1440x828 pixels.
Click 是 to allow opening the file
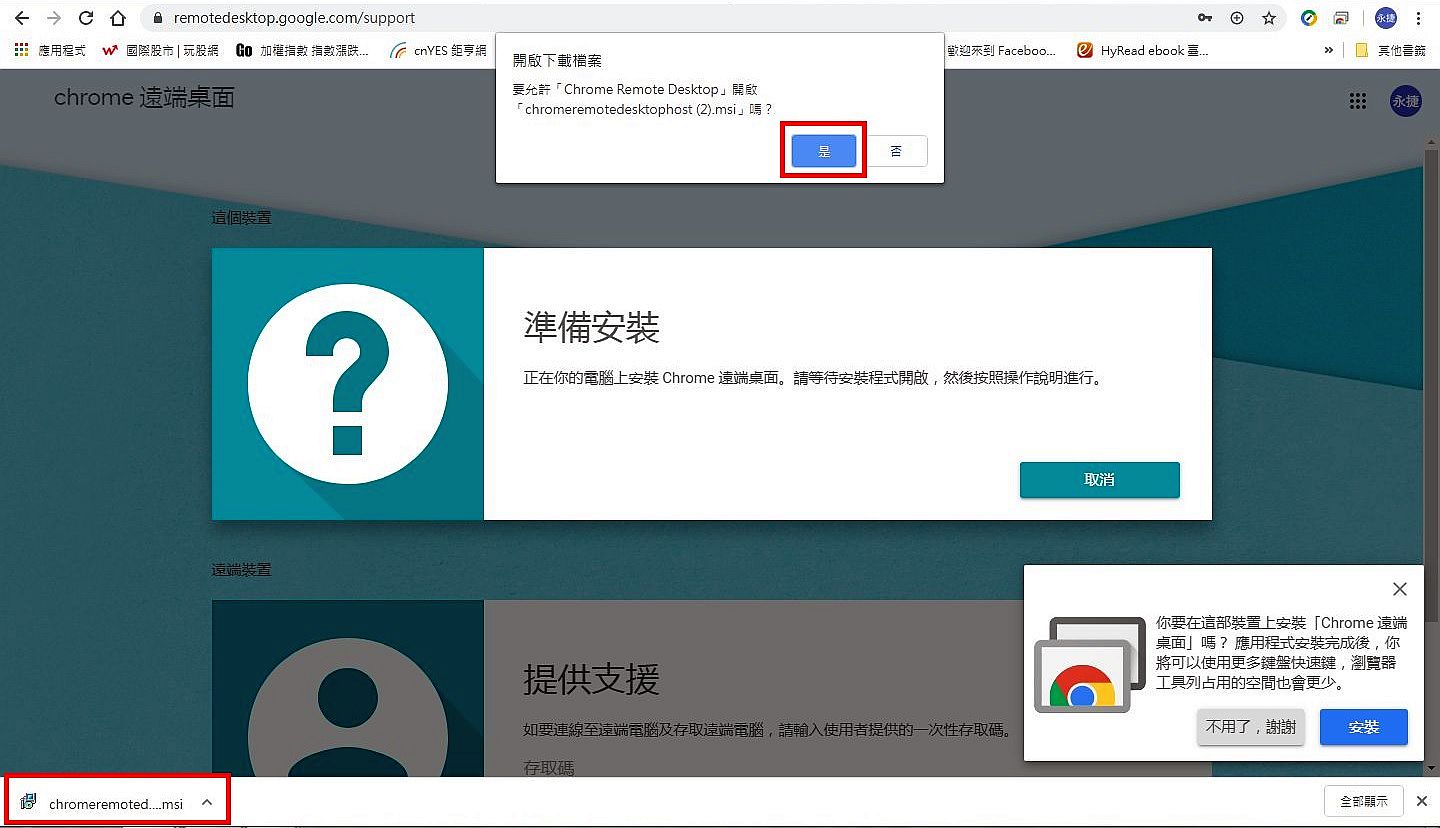(x=824, y=151)
